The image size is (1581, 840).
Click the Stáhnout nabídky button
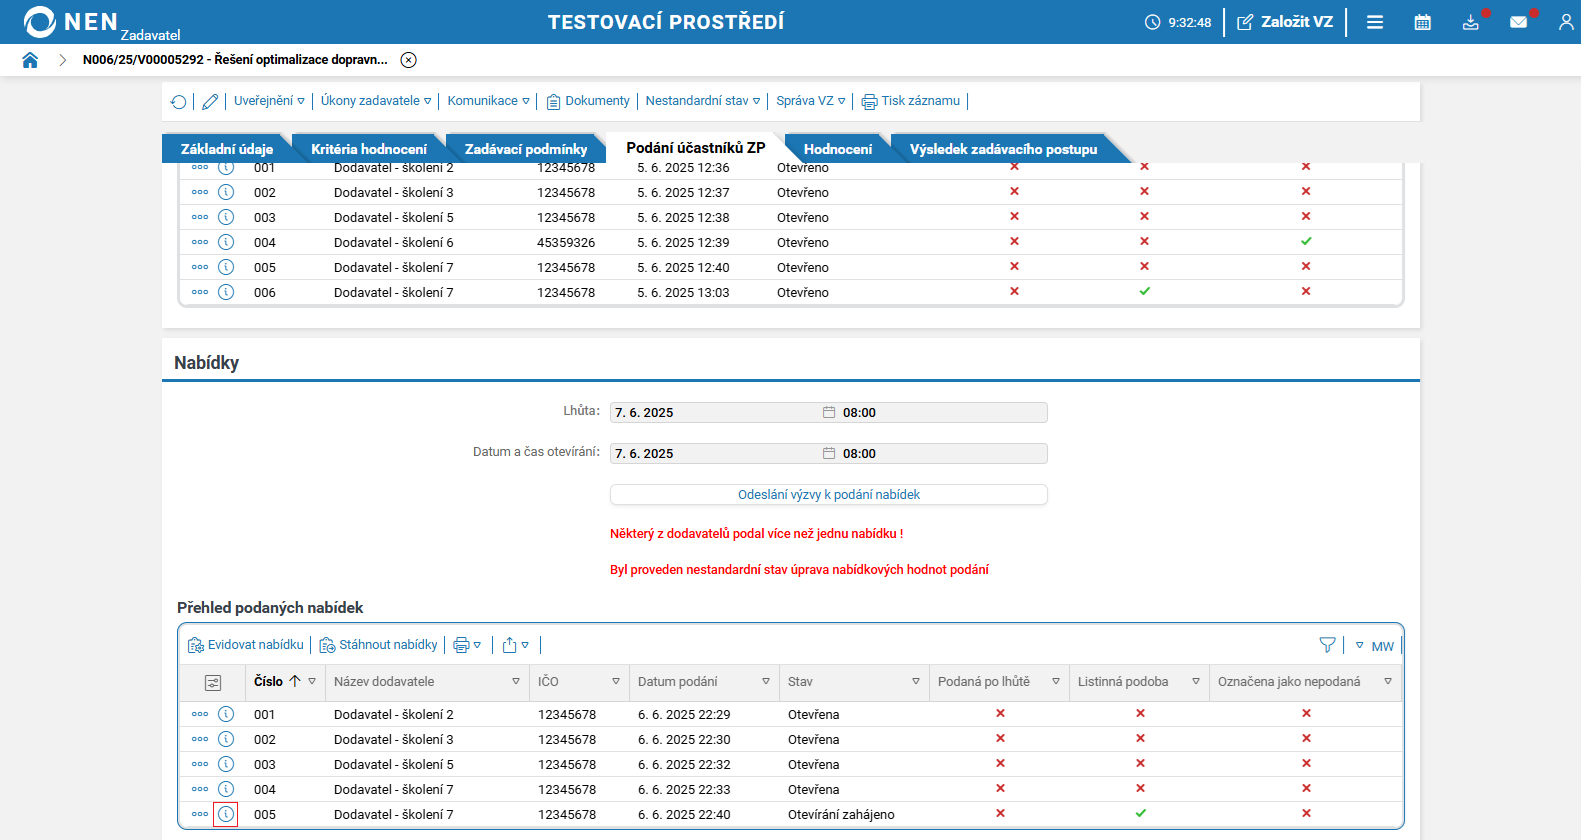tap(379, 645)
